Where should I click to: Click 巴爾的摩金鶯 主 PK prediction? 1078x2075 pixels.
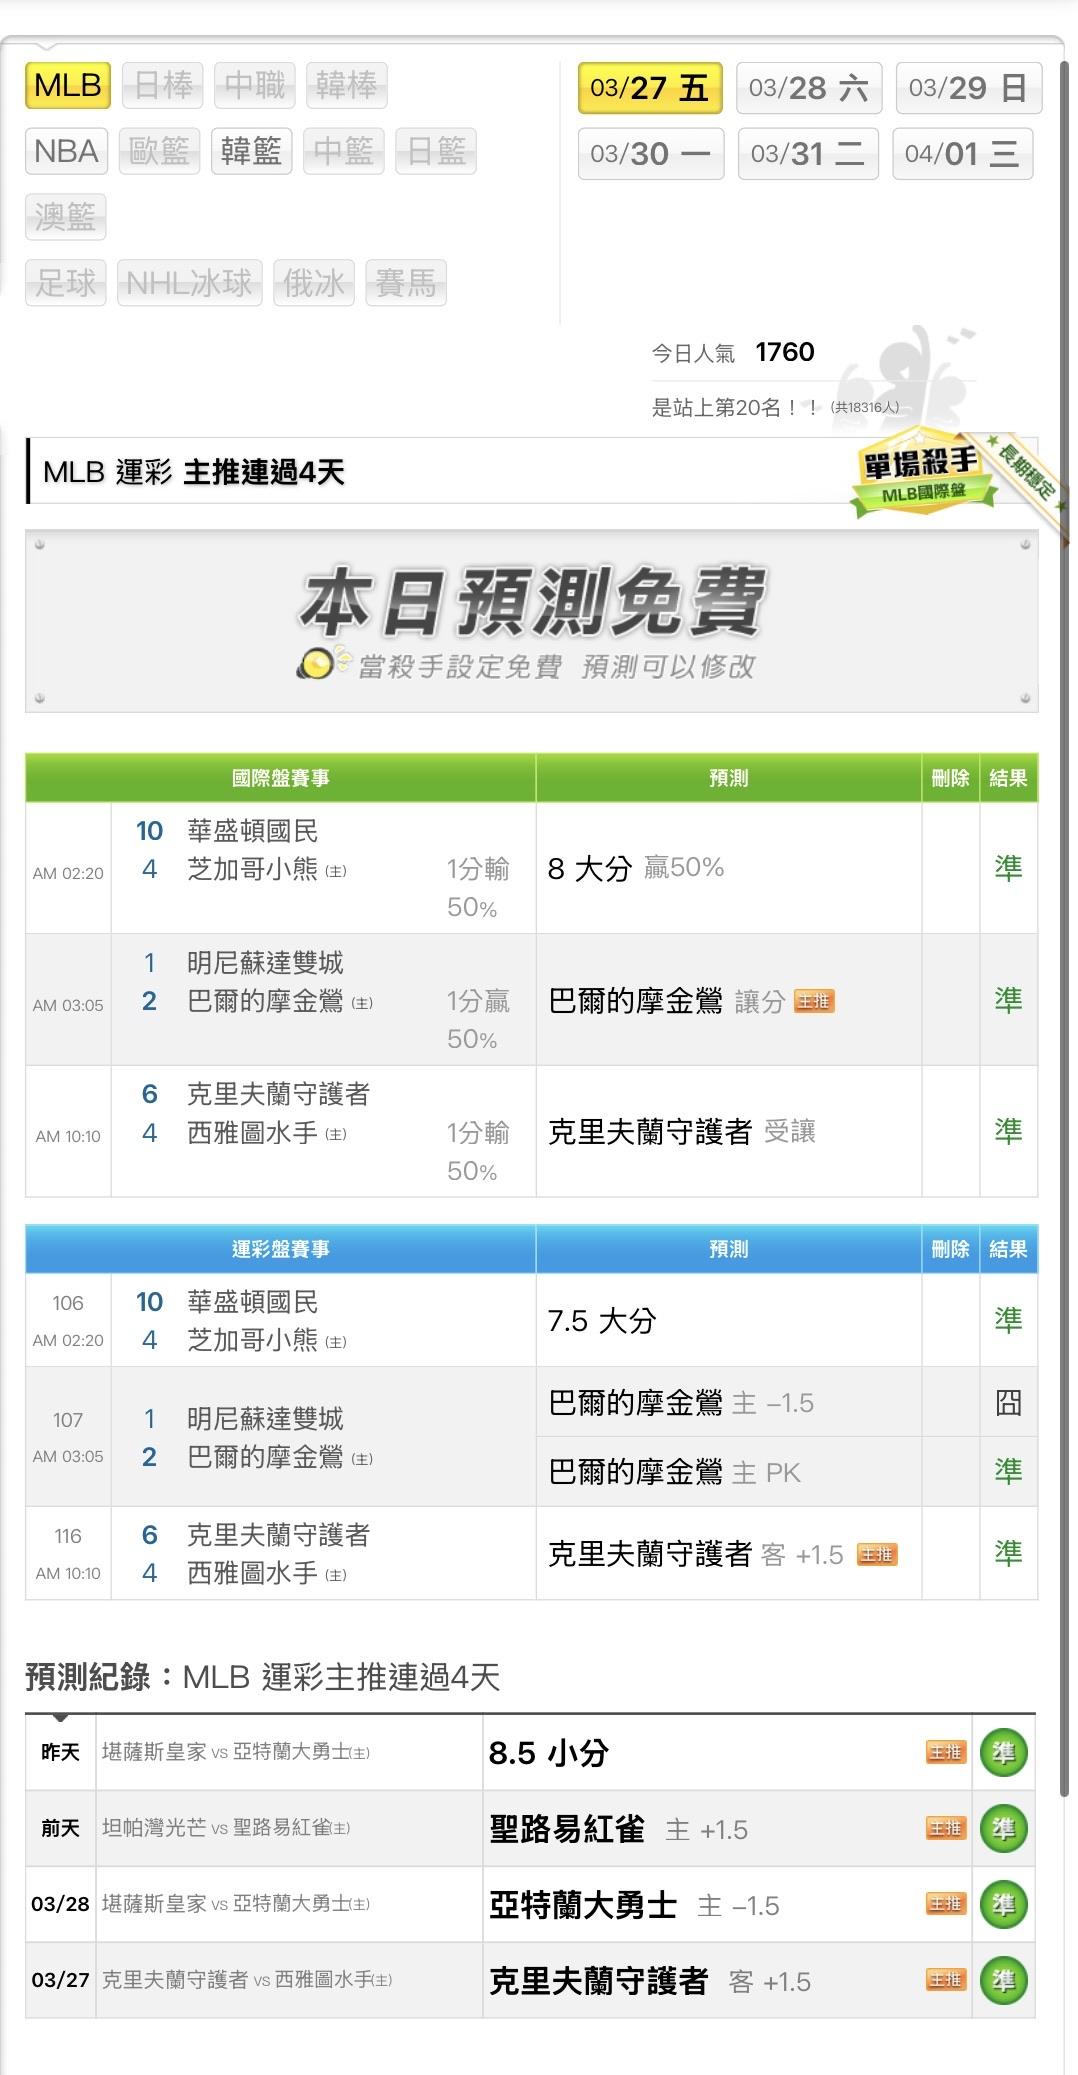click(x=675, y=1472)
